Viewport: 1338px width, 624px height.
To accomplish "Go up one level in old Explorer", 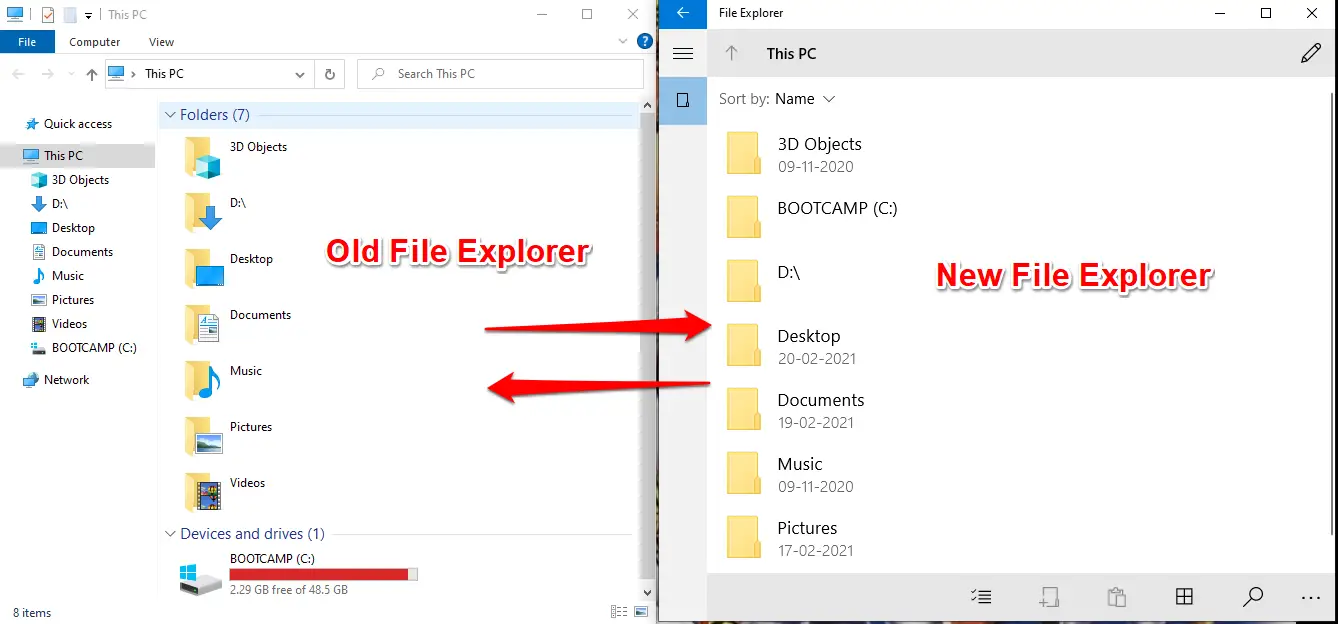I will [92, 74].
